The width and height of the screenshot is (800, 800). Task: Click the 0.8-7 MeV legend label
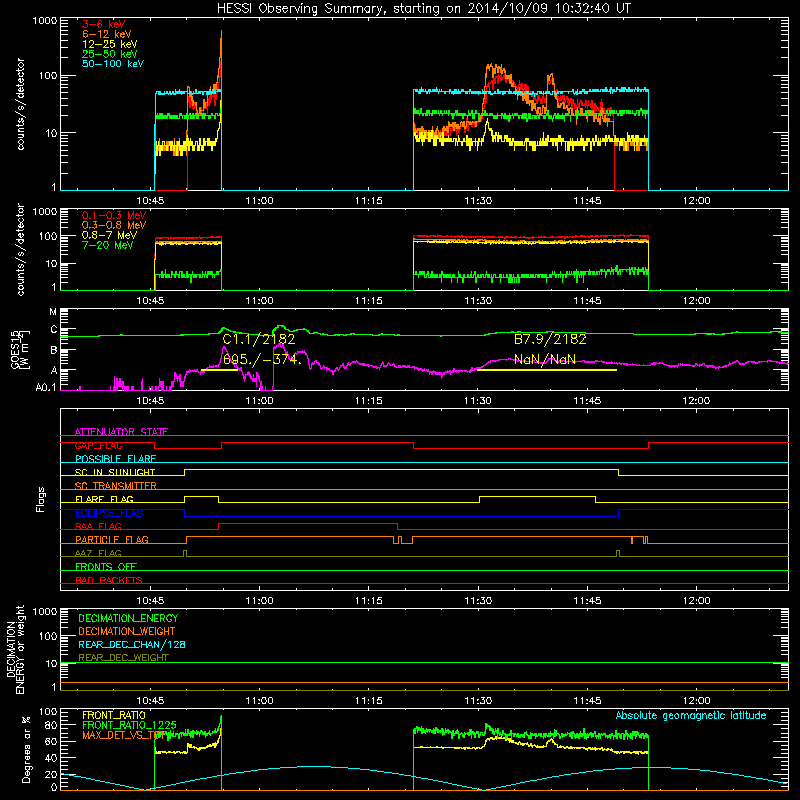coord(110,235)
